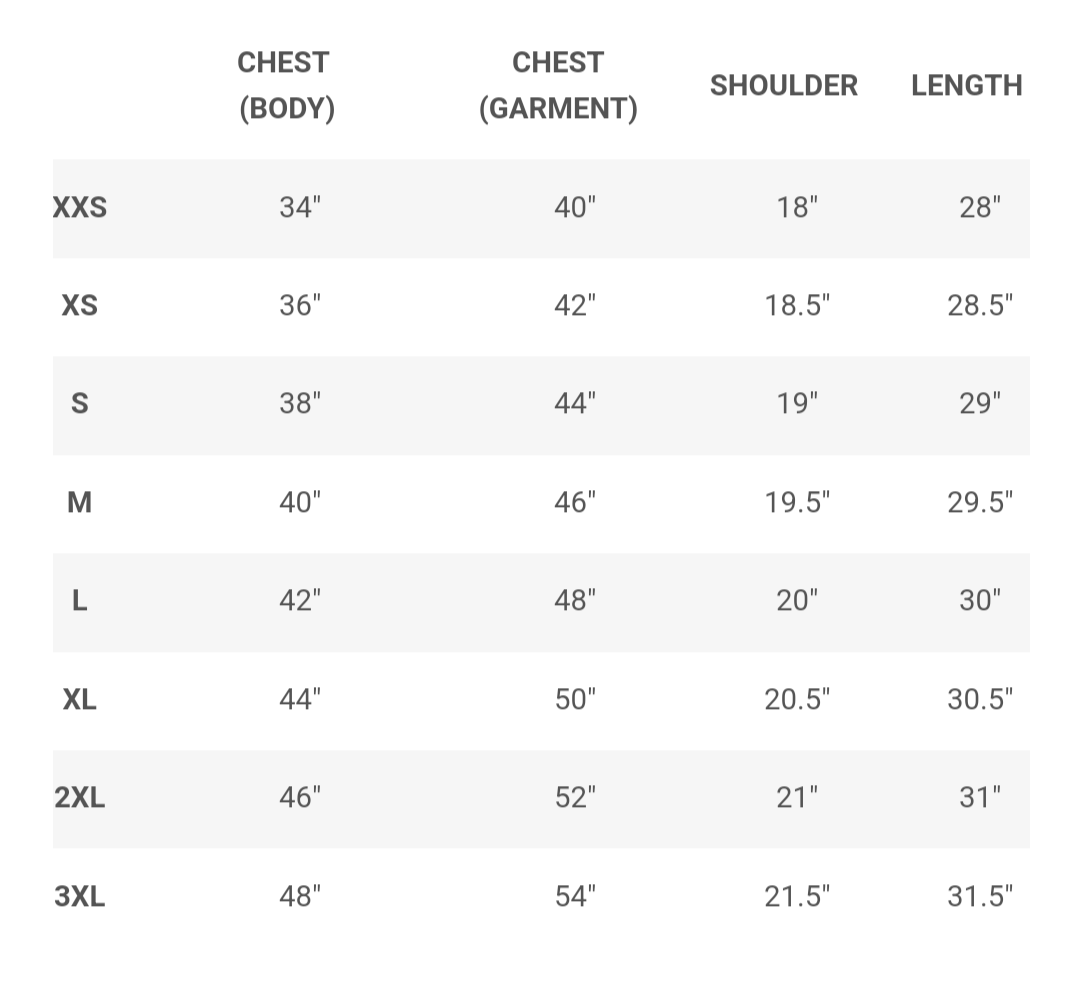Select the 54" garment chest value

click(575, 896)
